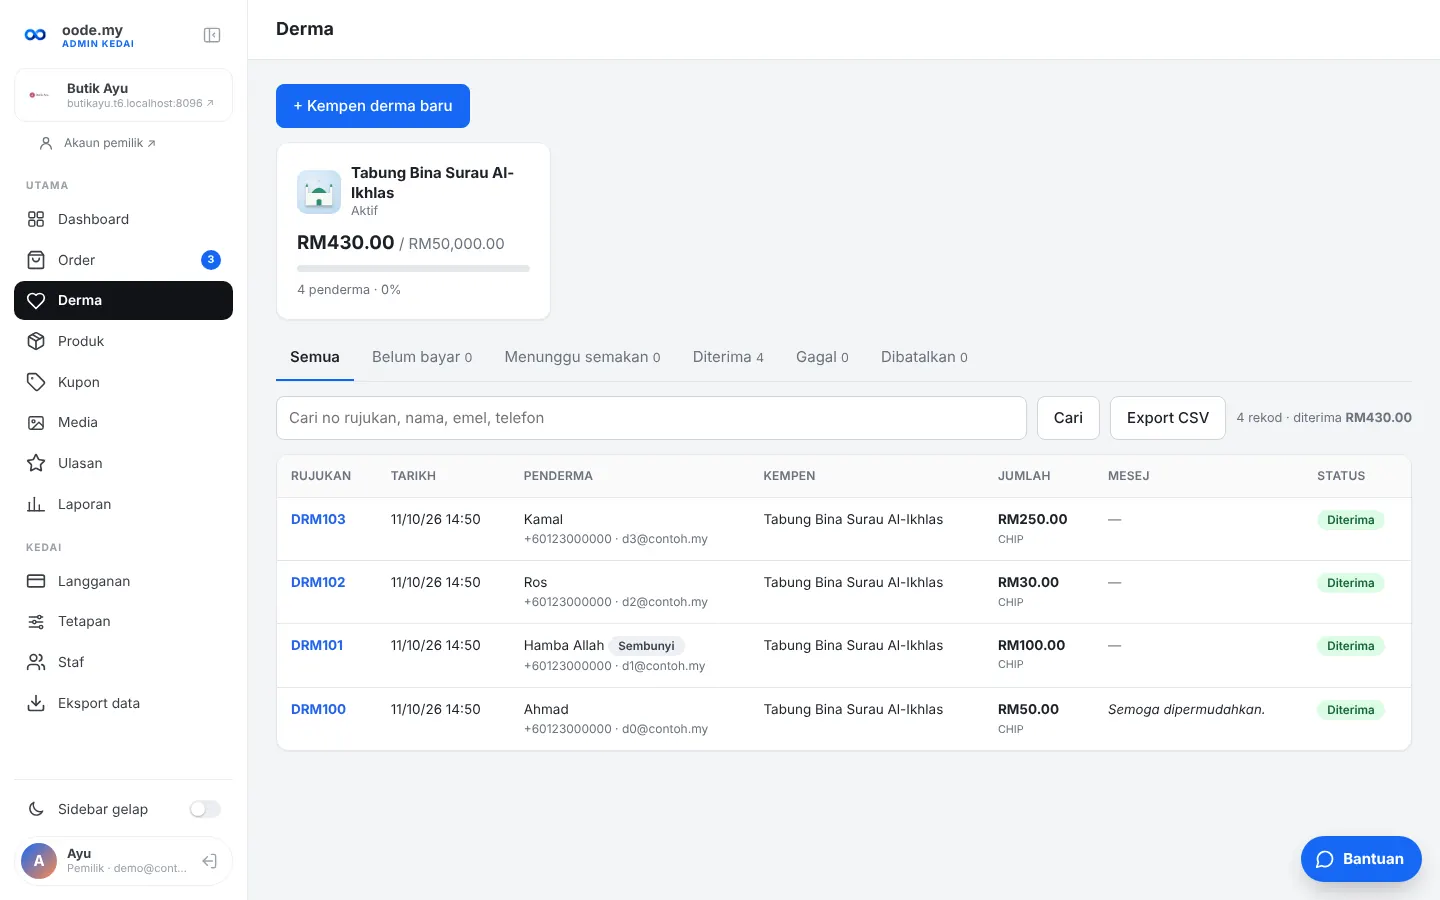Open Laporan via the bar chart icon

[x=36, y=504]
